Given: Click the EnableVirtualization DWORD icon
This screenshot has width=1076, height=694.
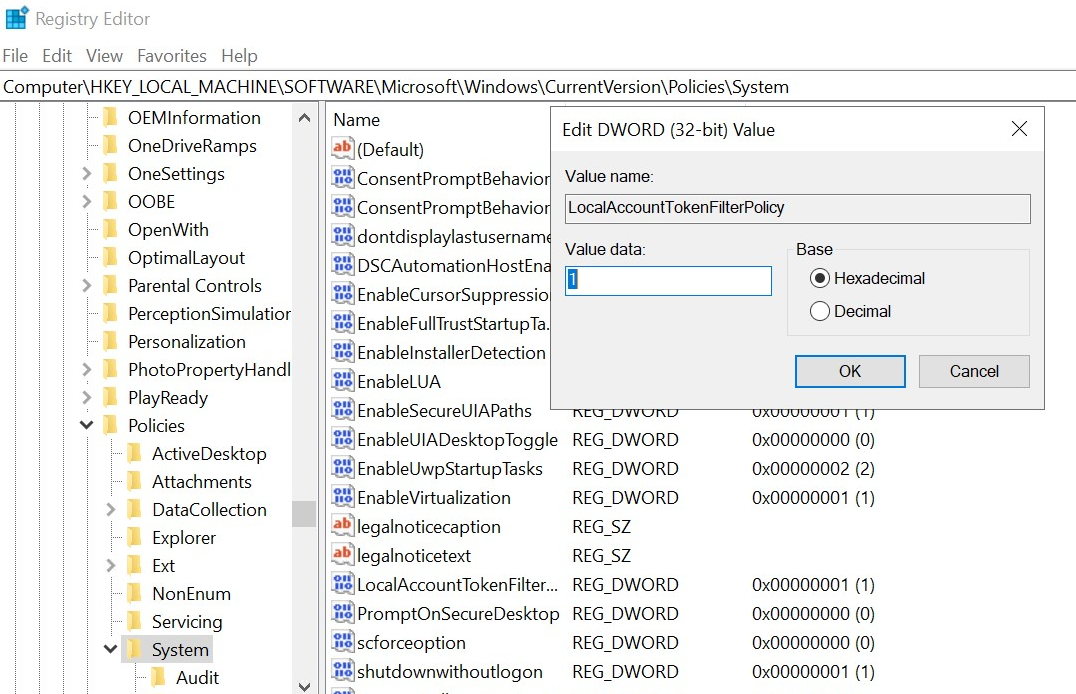Looking at the screenshot, I should click(x=342, y=496).
